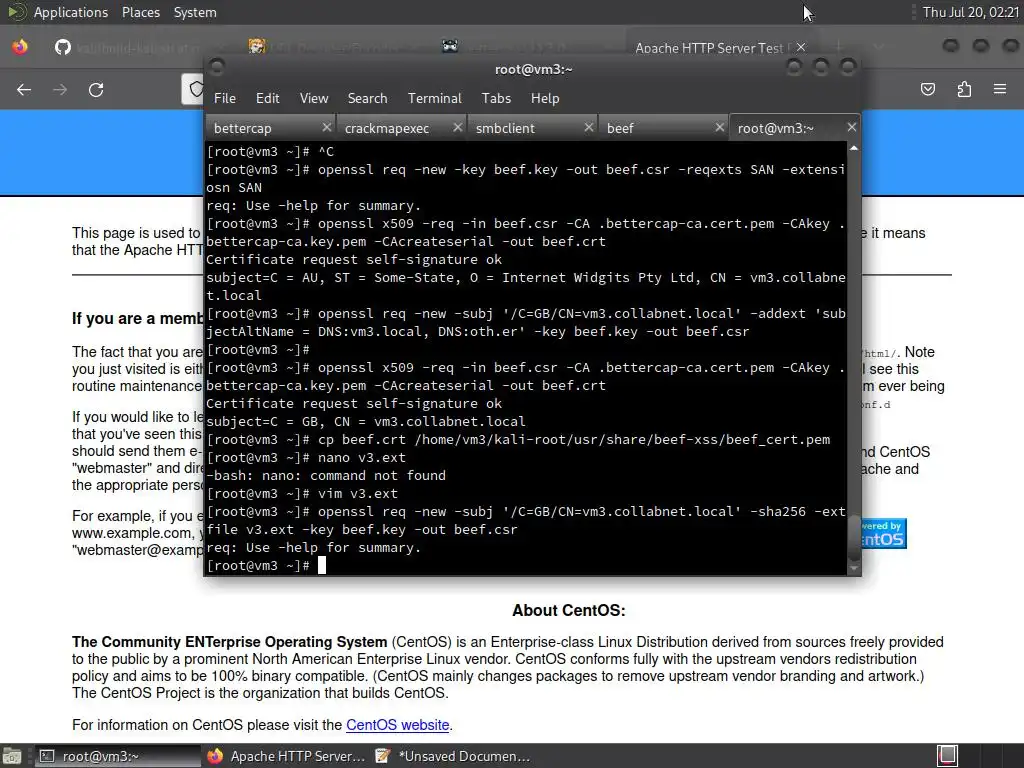Click the clock showing Thu Jul 20, 02:21
Screen dimensions: 1024x768
(970, 12)
